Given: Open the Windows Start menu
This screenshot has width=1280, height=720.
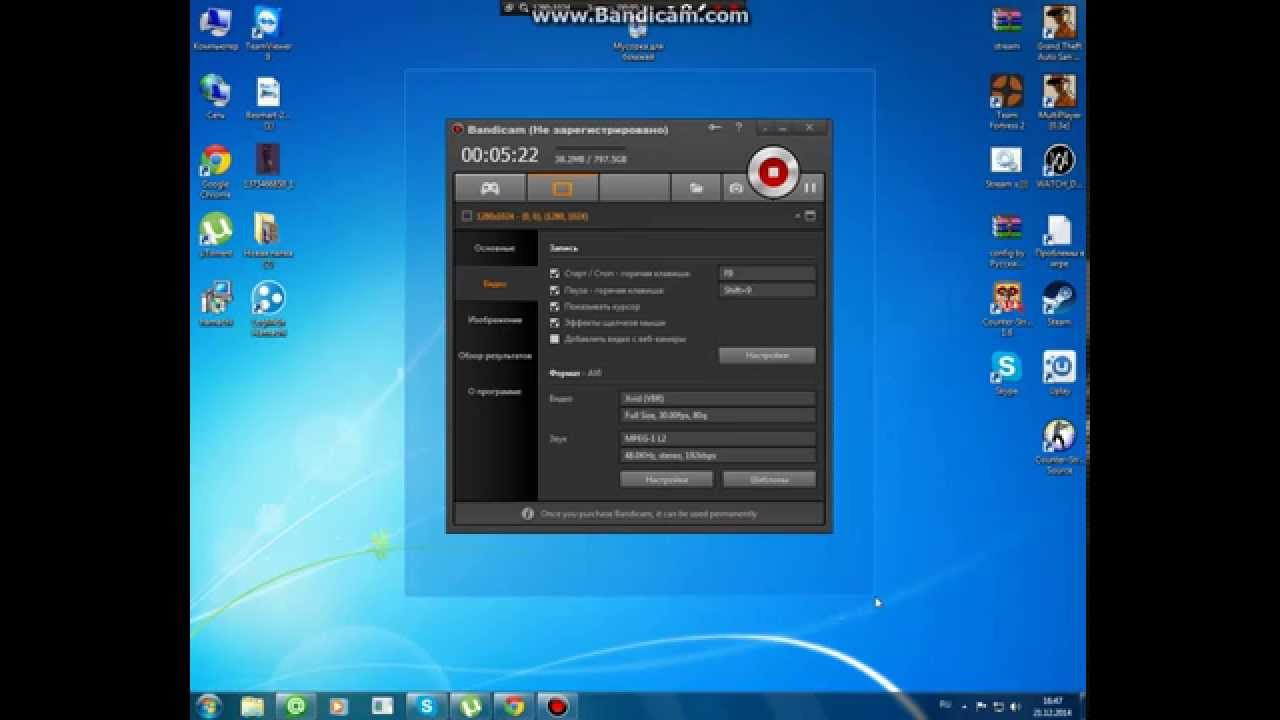Looking at the screenshot, I should 209,706.
